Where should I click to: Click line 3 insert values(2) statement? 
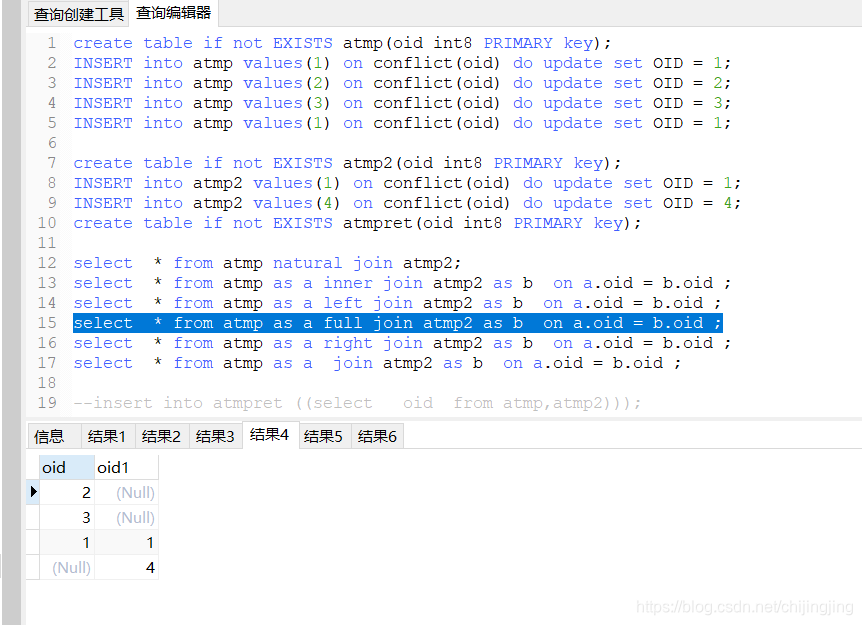click(402, 83)
